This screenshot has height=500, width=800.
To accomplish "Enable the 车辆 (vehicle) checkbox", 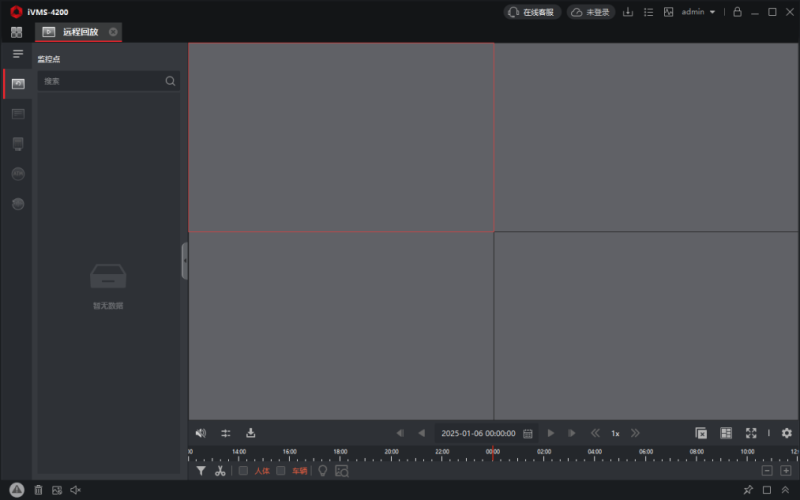I will coord(281,470).
